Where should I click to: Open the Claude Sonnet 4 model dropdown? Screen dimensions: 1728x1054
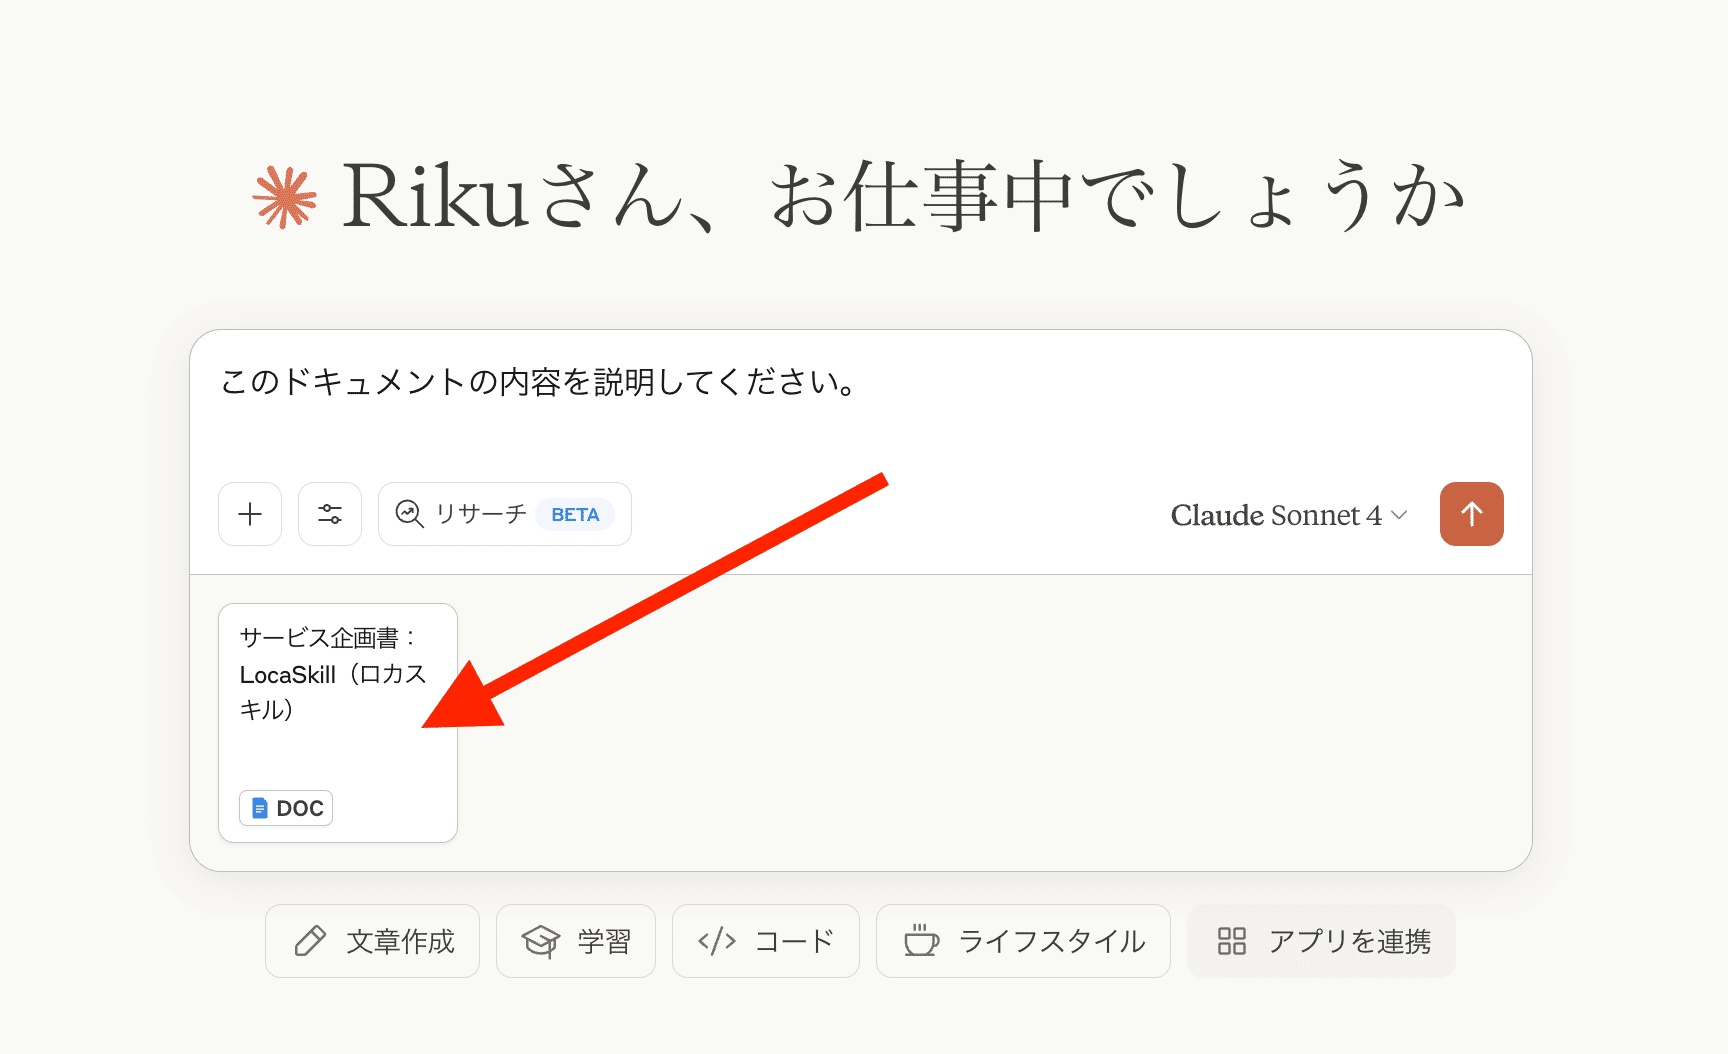click(x=1275, y=515)
